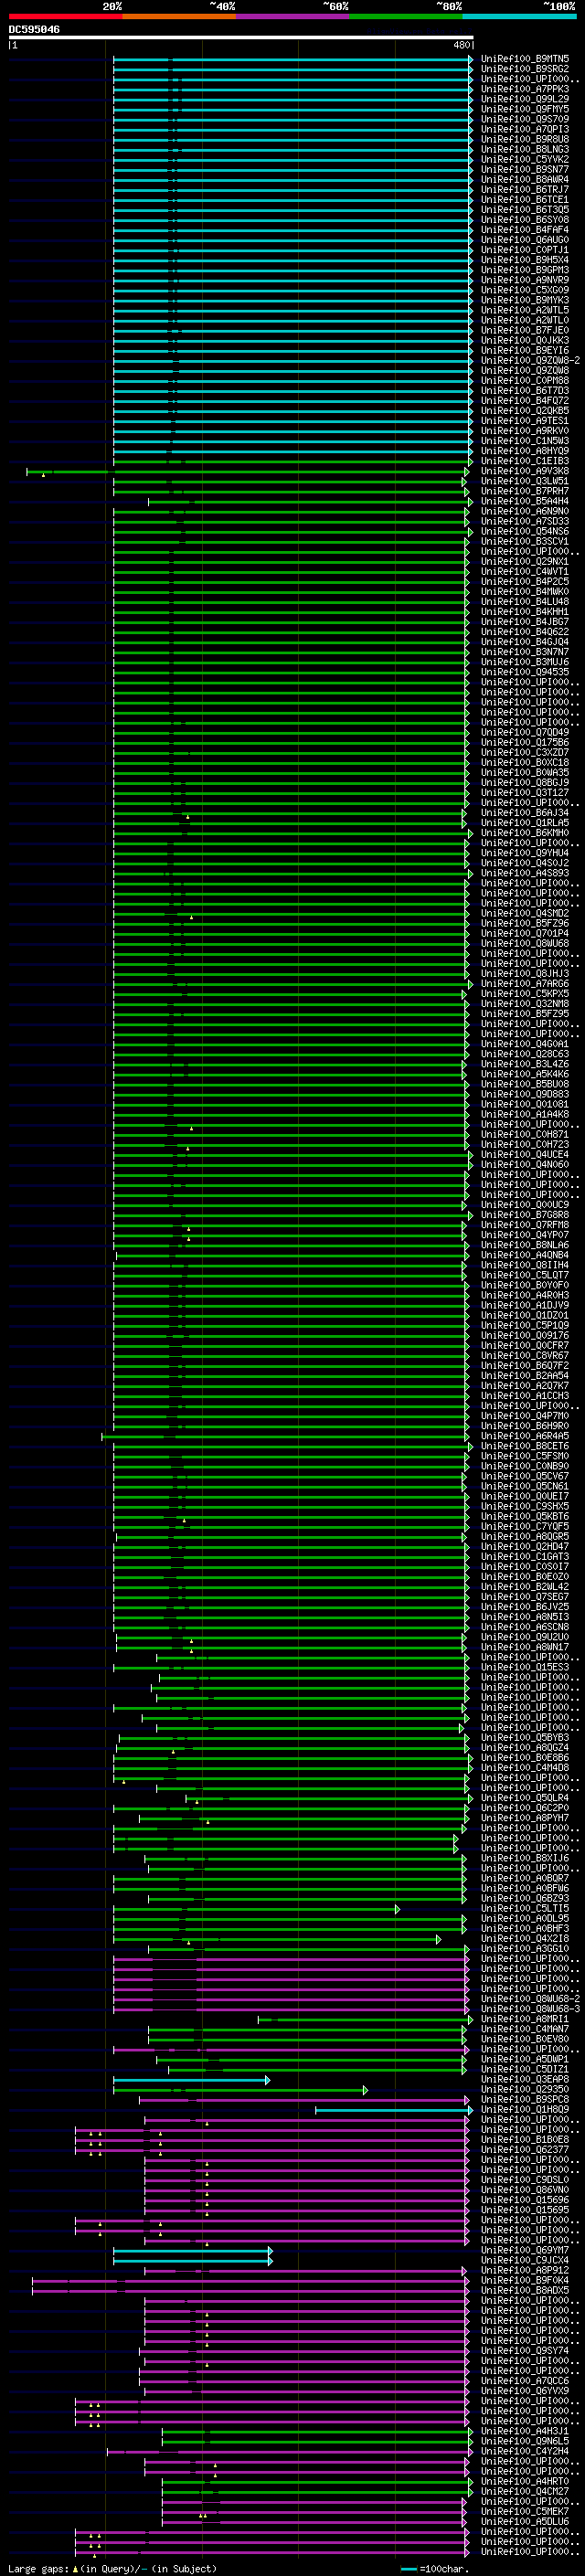The width and height of the screenshot is (585, 2576).
Task: Open hit UniRef100_B9MTN5
Action: pos(525,59)
